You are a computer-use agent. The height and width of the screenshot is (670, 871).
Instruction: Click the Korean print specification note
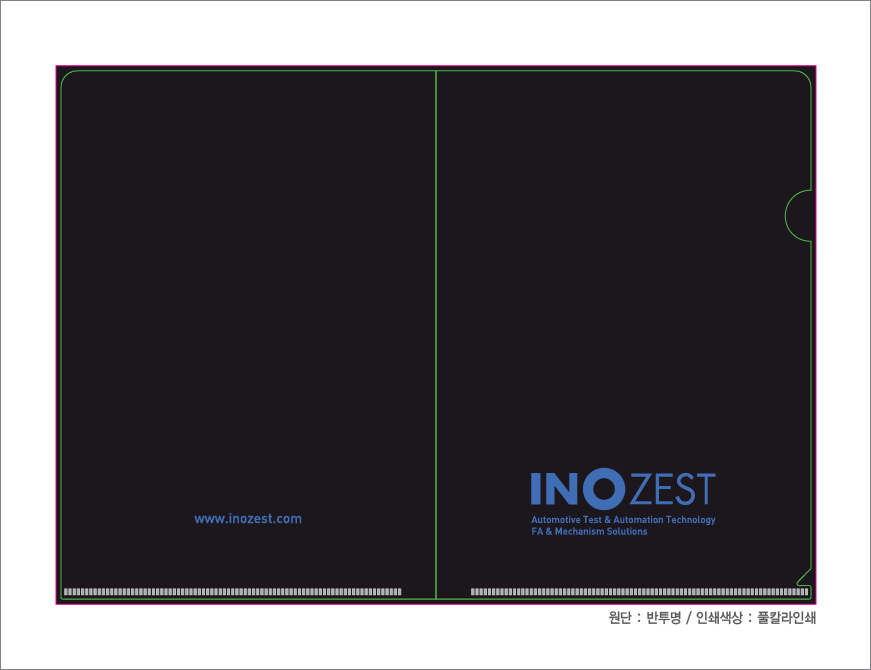(712, 619)
